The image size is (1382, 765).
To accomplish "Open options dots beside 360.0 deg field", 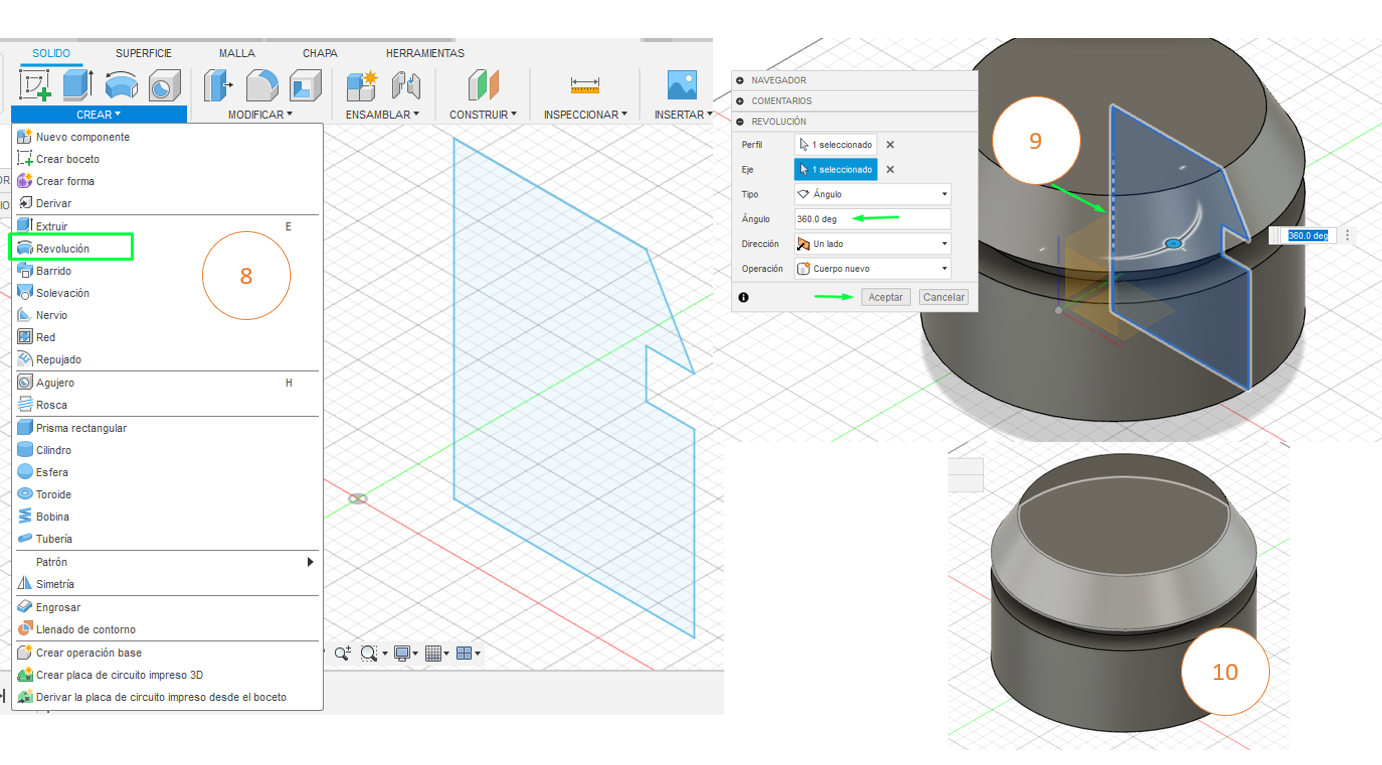I will (1348, 236).
